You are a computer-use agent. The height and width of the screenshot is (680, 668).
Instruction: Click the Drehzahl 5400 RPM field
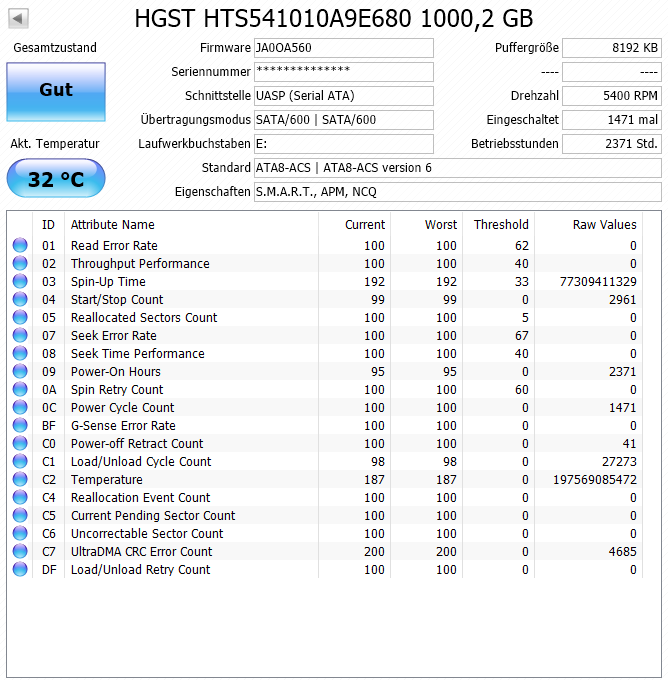click(x=612, y=95)
